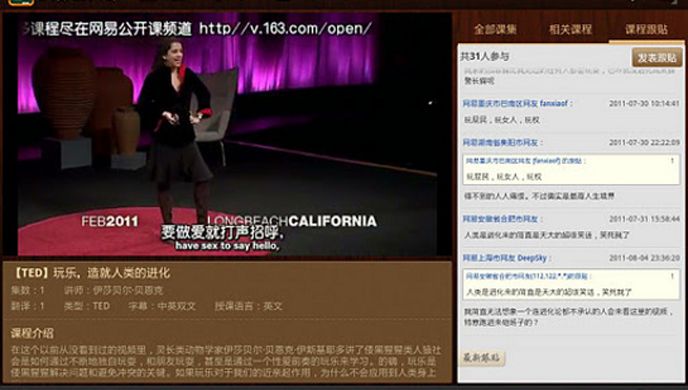Click the quoted fanxiaof 原贴 box

click(x=571, y=169)
